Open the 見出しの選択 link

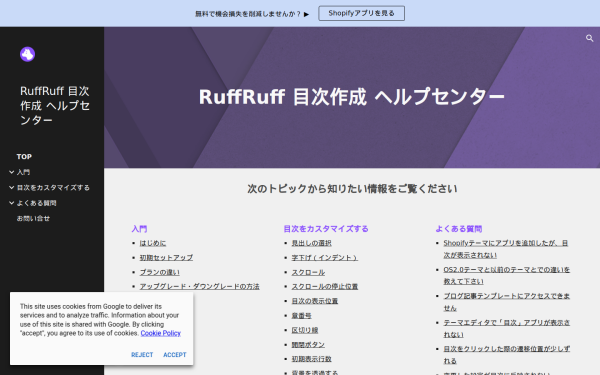(x=311, y=243)
